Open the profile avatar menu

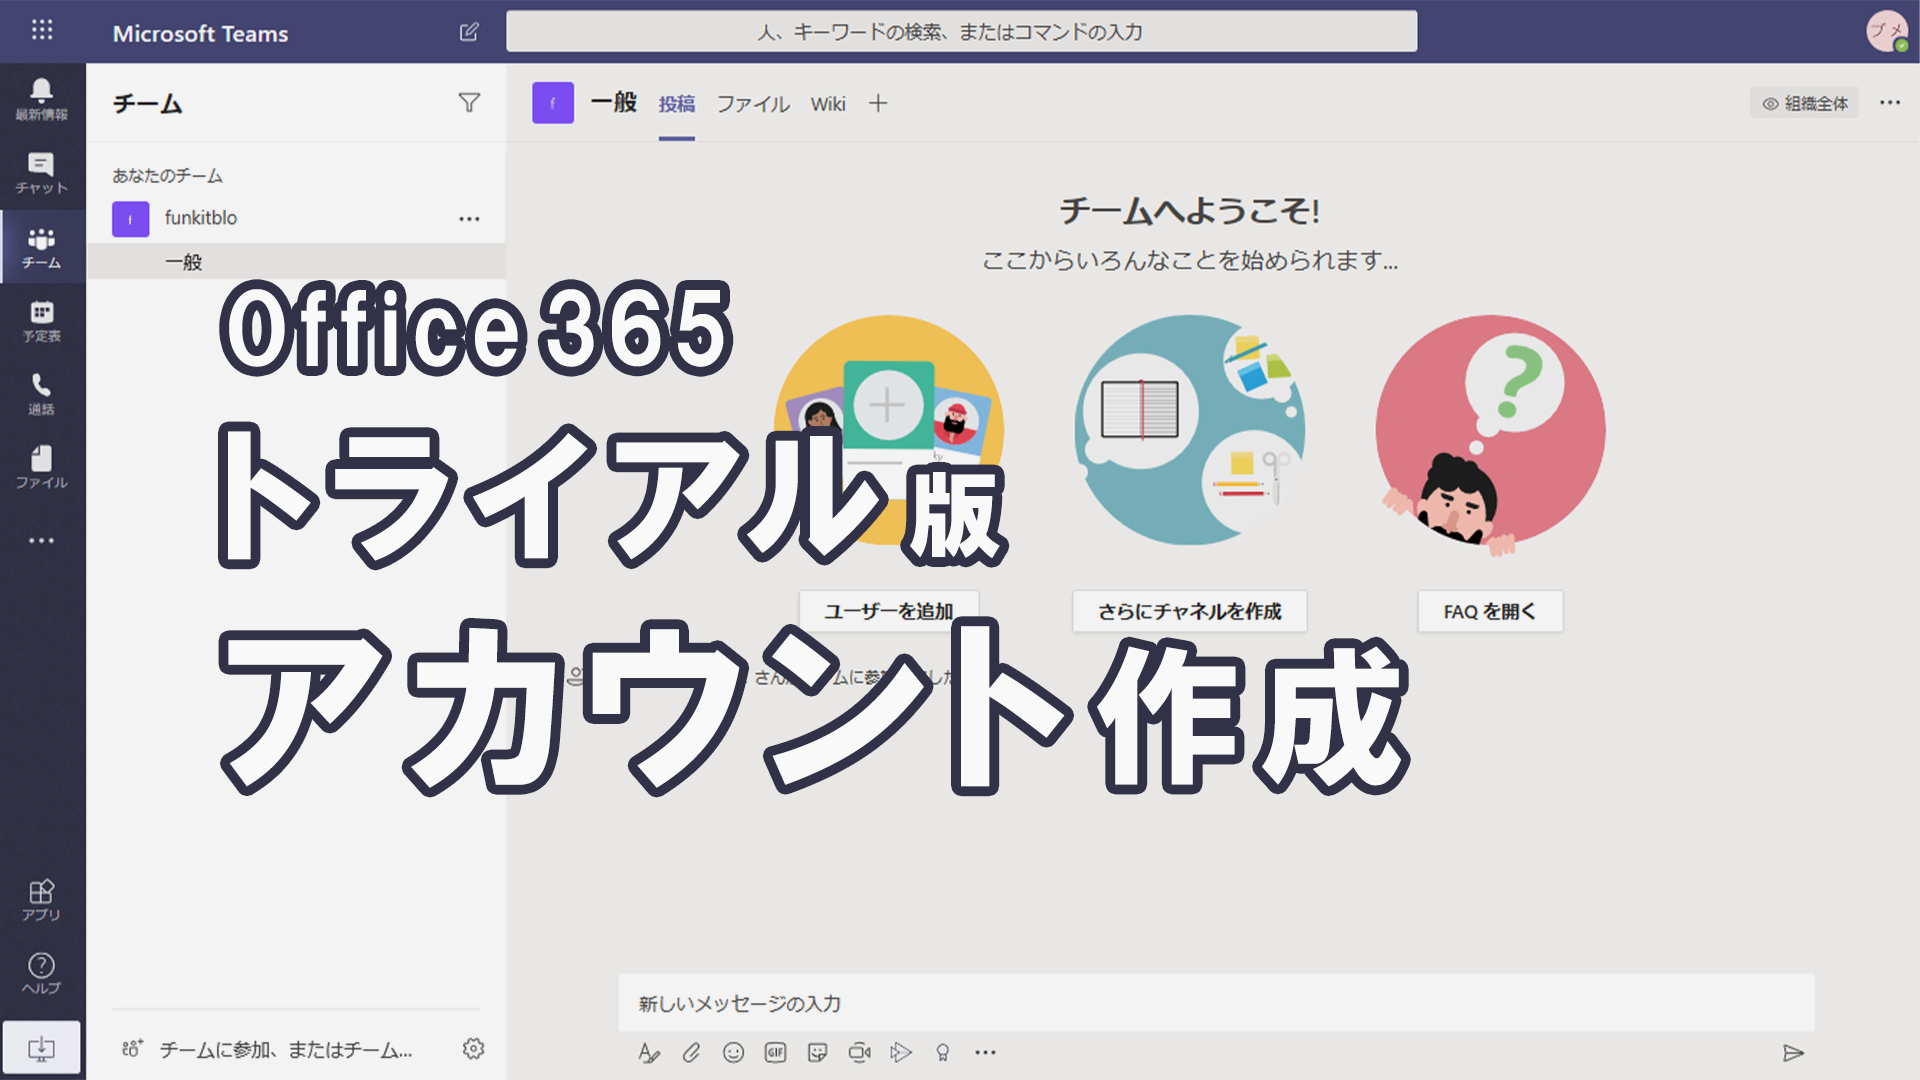click(1886, 31)
